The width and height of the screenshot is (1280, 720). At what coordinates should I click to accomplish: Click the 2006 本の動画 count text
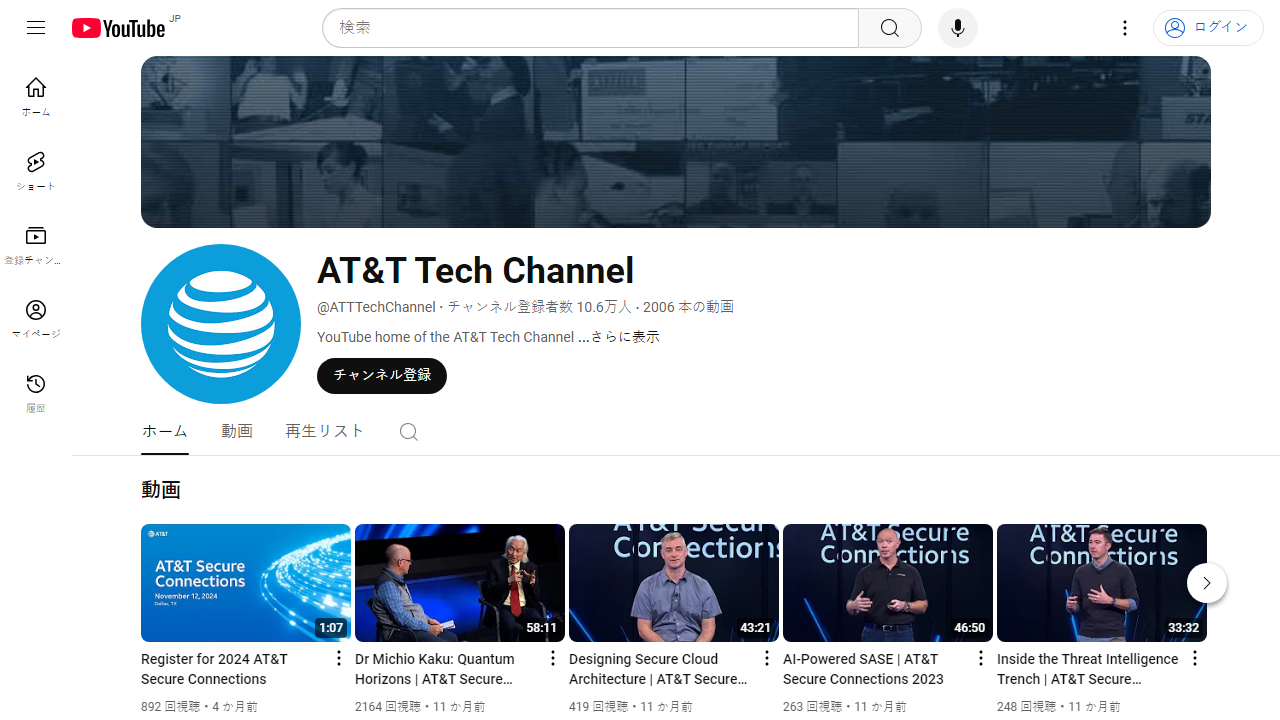click(x=689, y=307)
